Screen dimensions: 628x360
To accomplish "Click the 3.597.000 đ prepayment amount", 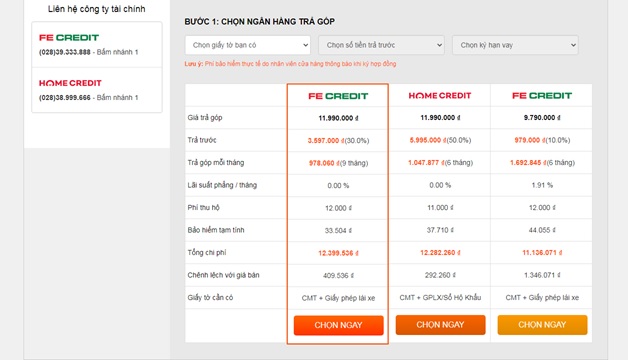I will (x=326, y=141).
